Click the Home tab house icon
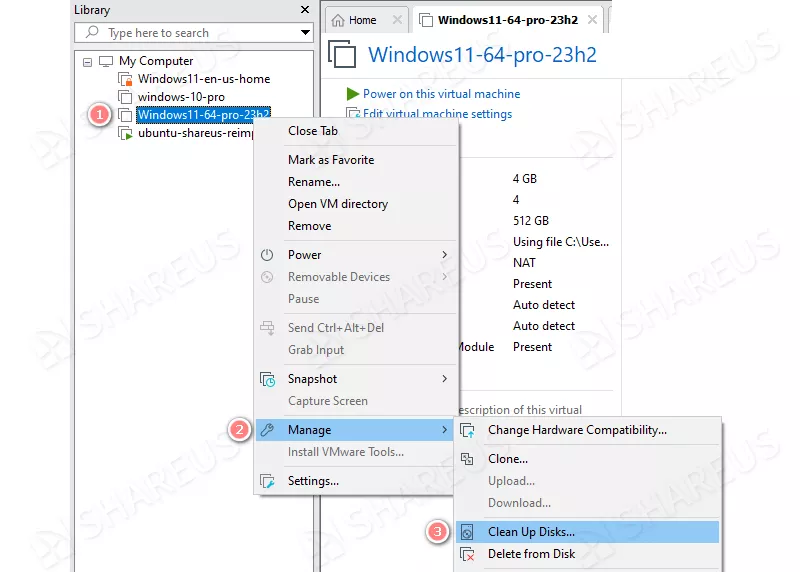 point(338,20)
